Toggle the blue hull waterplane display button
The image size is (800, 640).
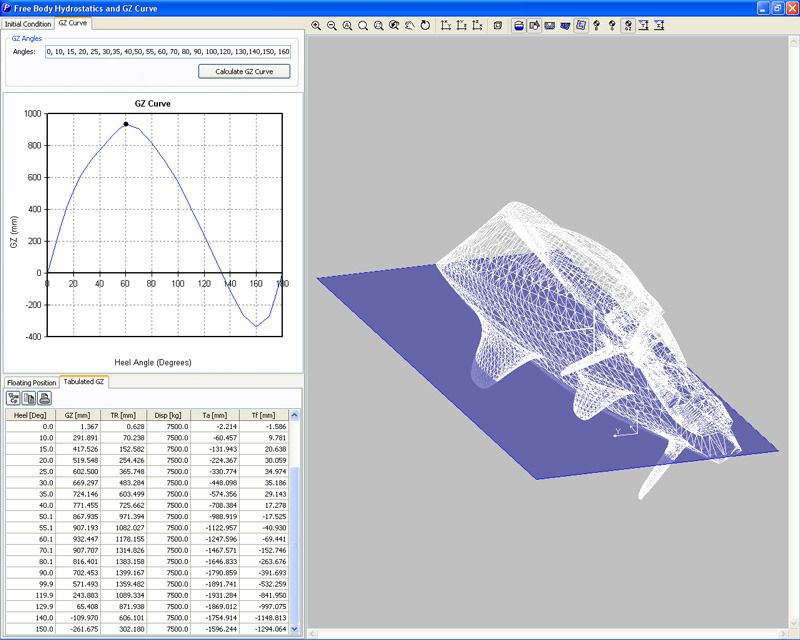click(x=519, y=27)
